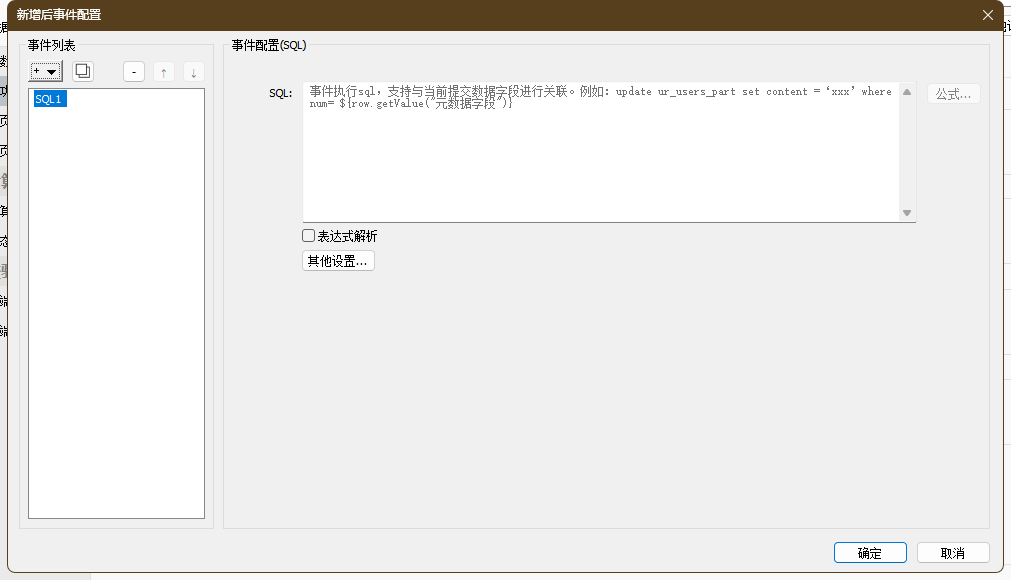The image size is (1011, 580).
Task: Move selected event up with arrow
Action: [x=164, y=72]
